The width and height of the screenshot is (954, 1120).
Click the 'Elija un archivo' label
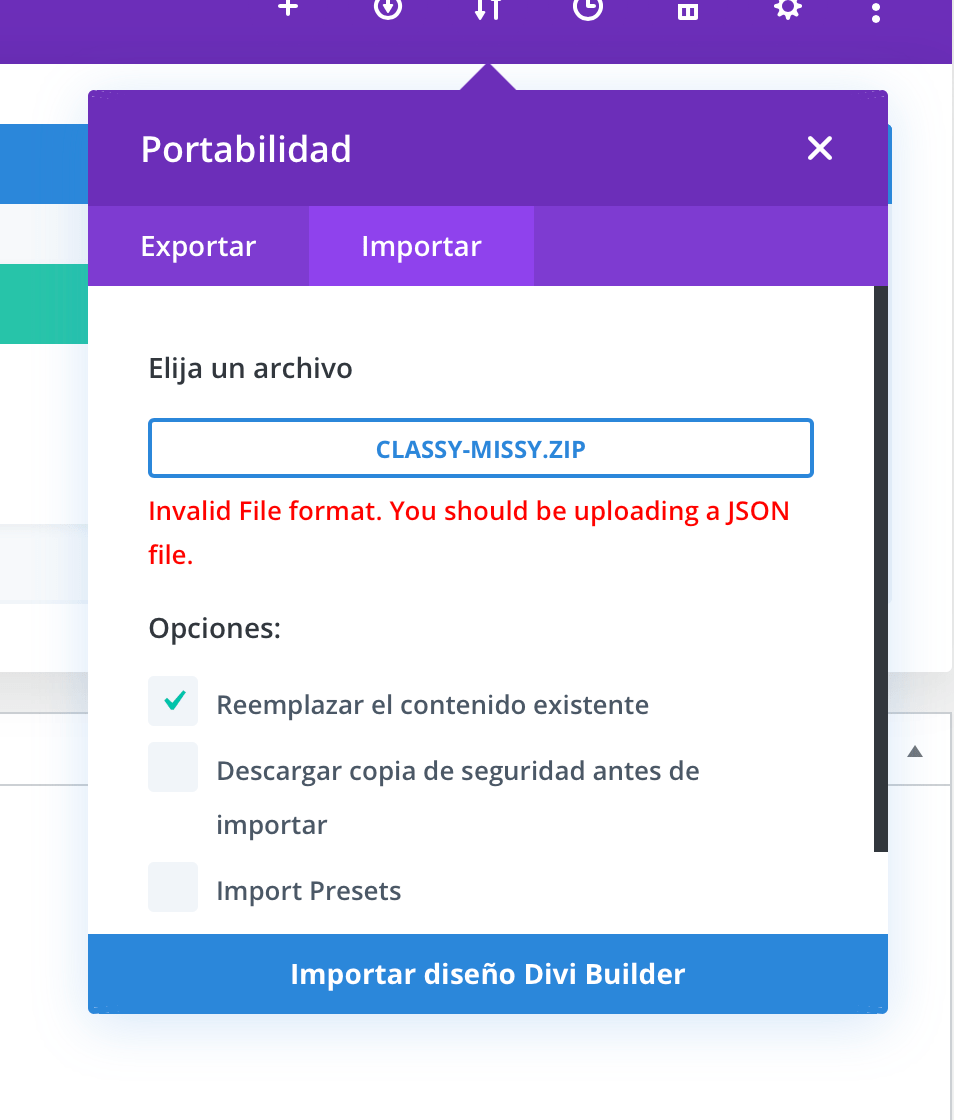250,369
